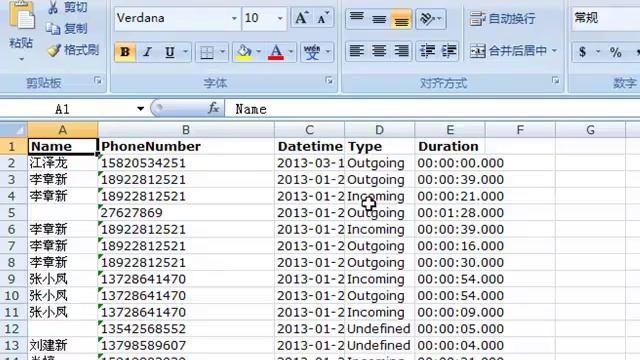Apply the red font color A
The height and width of the screenshot is (360, 640).
276,52
